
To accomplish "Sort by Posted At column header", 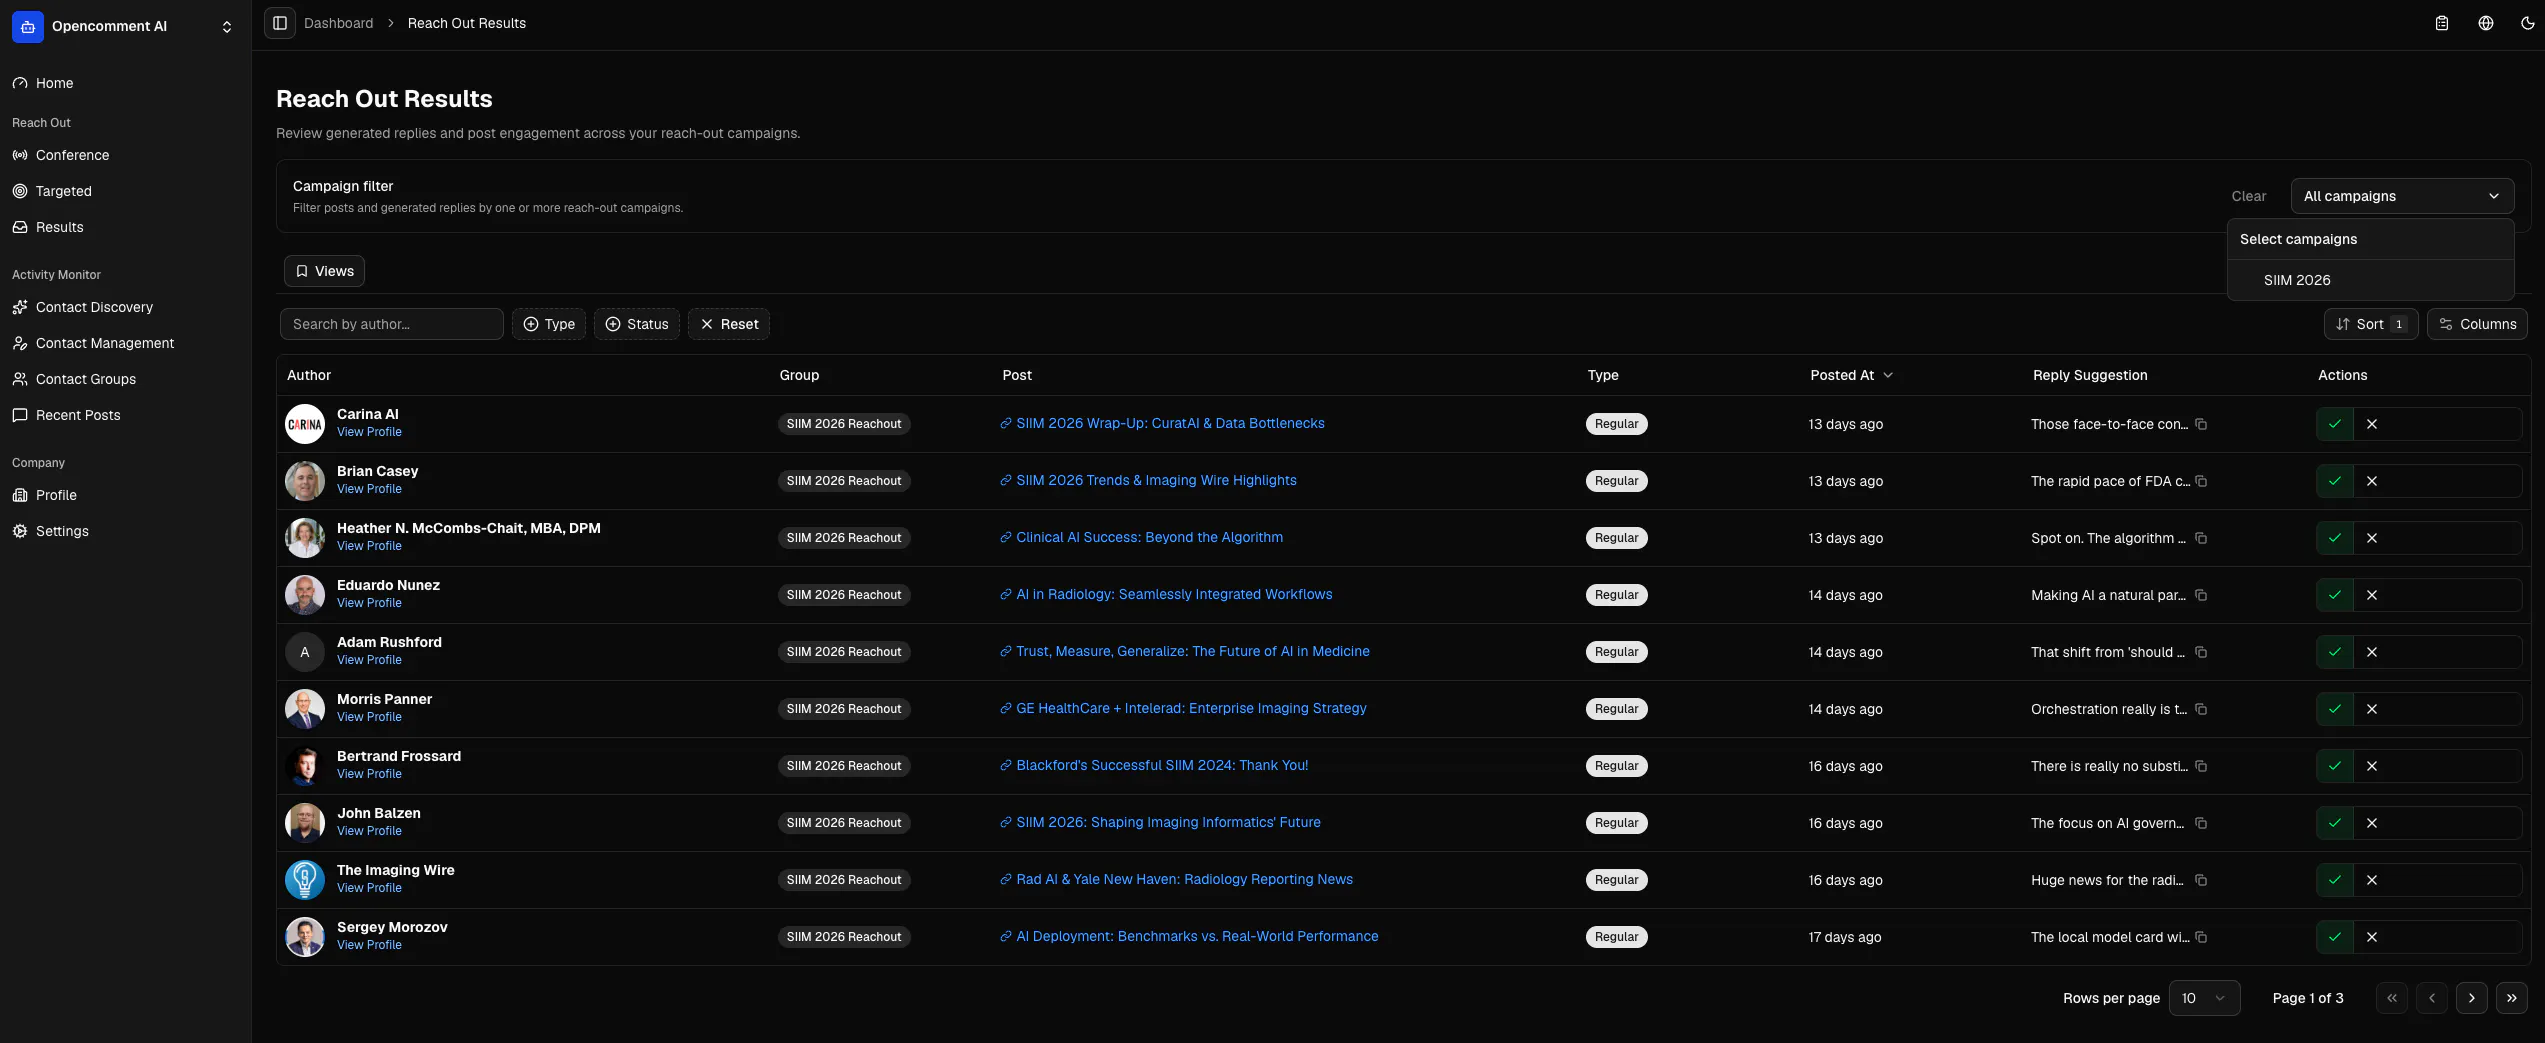I will (x=1851, y=375).
